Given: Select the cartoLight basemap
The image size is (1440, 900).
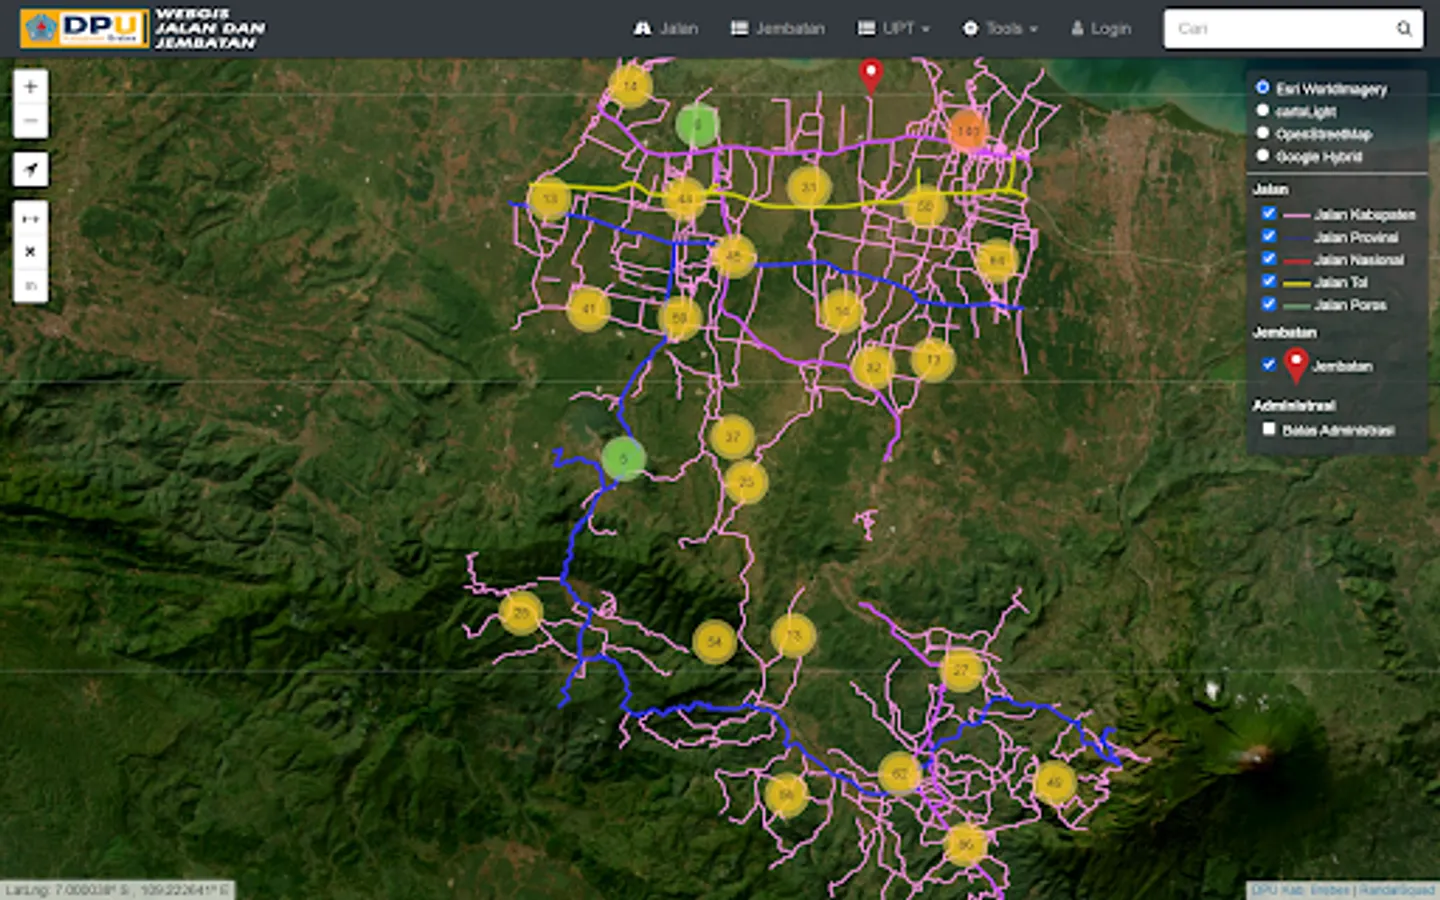Looking at the screenshot, I should point(1263,111).
